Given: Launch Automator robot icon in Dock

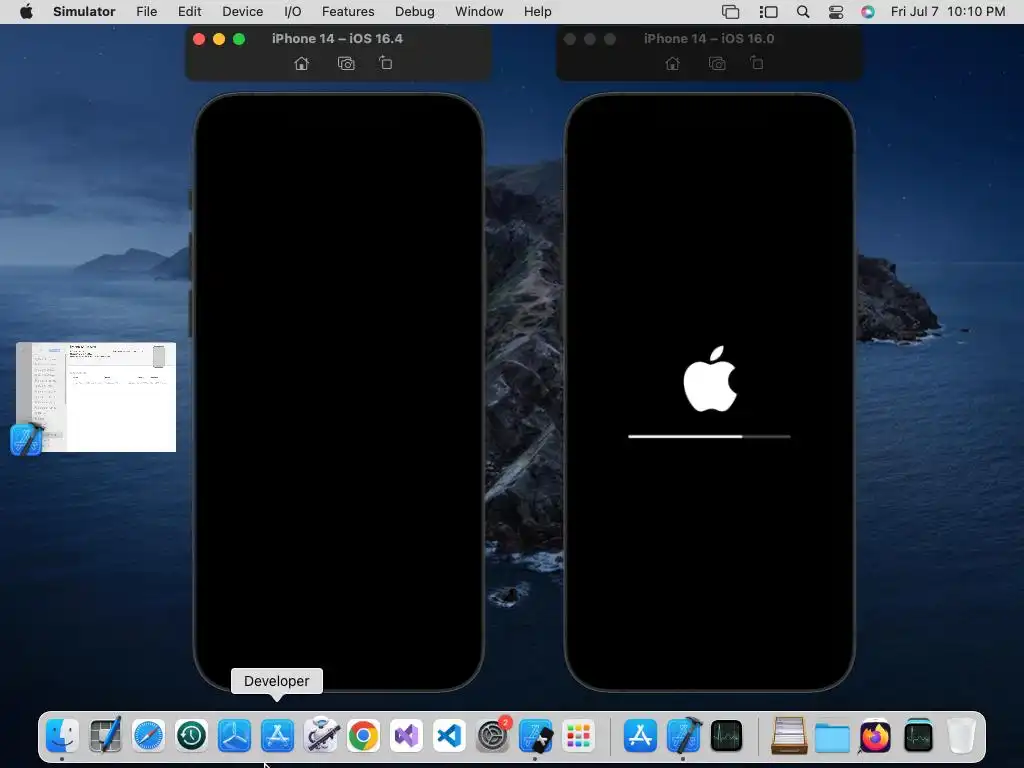Looking at the screenshot, I should click(321, 735).
